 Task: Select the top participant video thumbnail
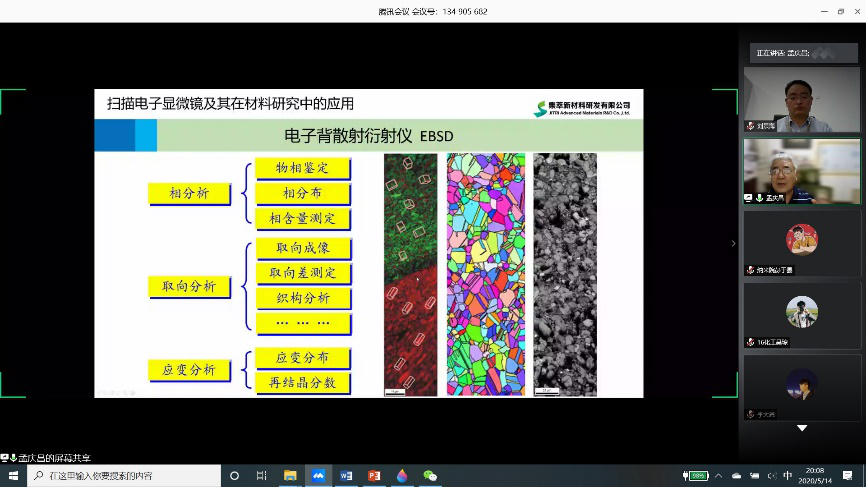point(801,100)
